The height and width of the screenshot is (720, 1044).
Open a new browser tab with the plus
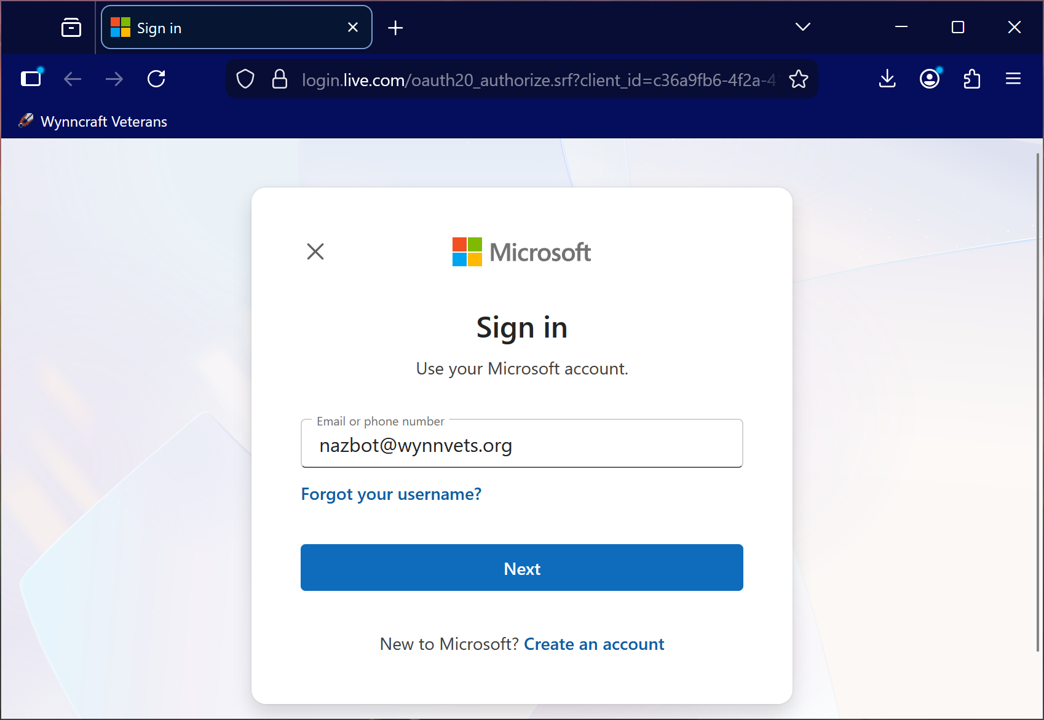[x=394, y=27]
